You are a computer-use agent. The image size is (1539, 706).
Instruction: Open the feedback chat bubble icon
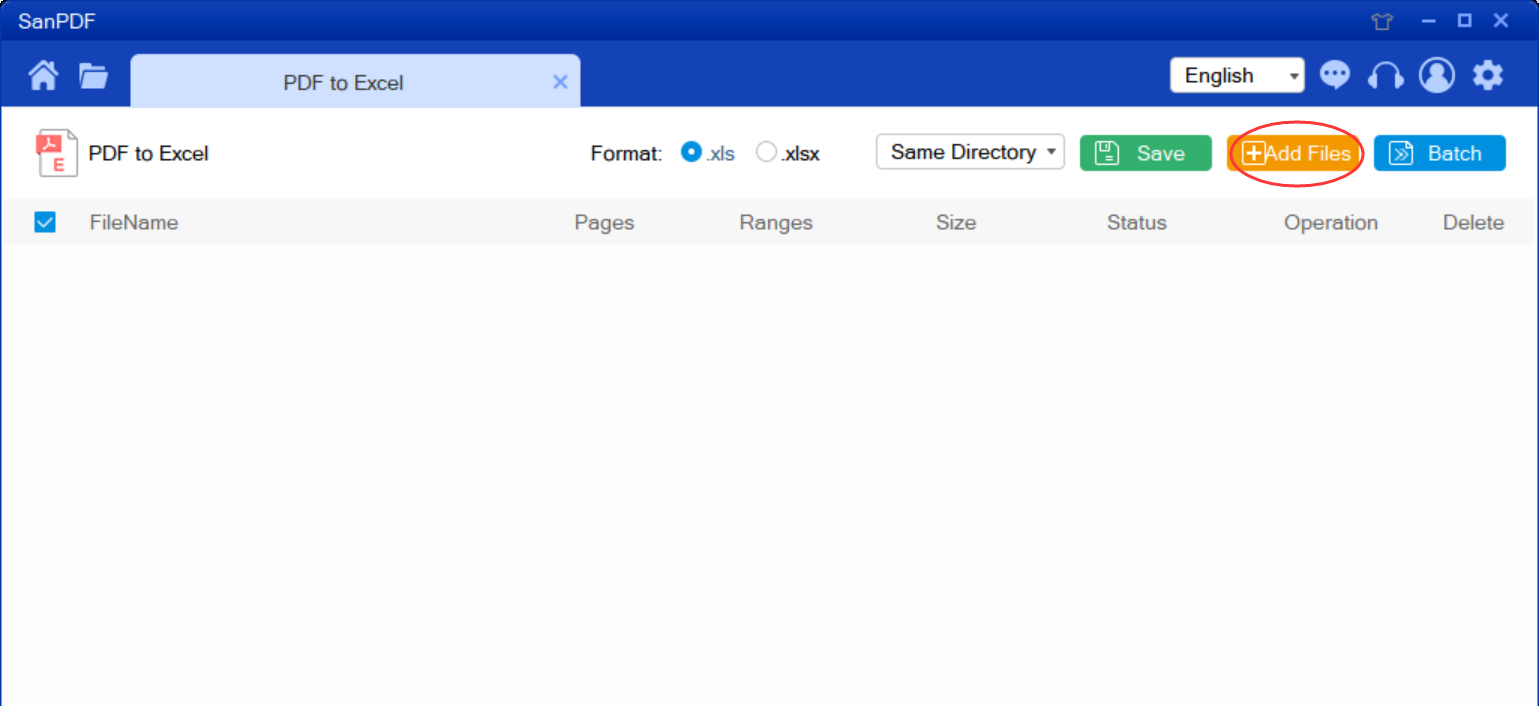click(1334, 75)
